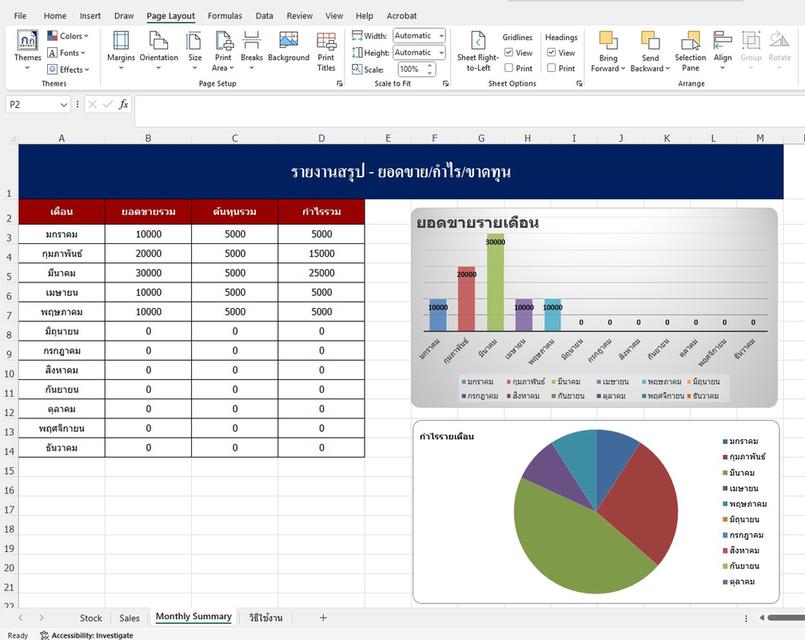Expand the Name Box dropdown
Viewport: 805px width, 640px height.
click(64, 105)
